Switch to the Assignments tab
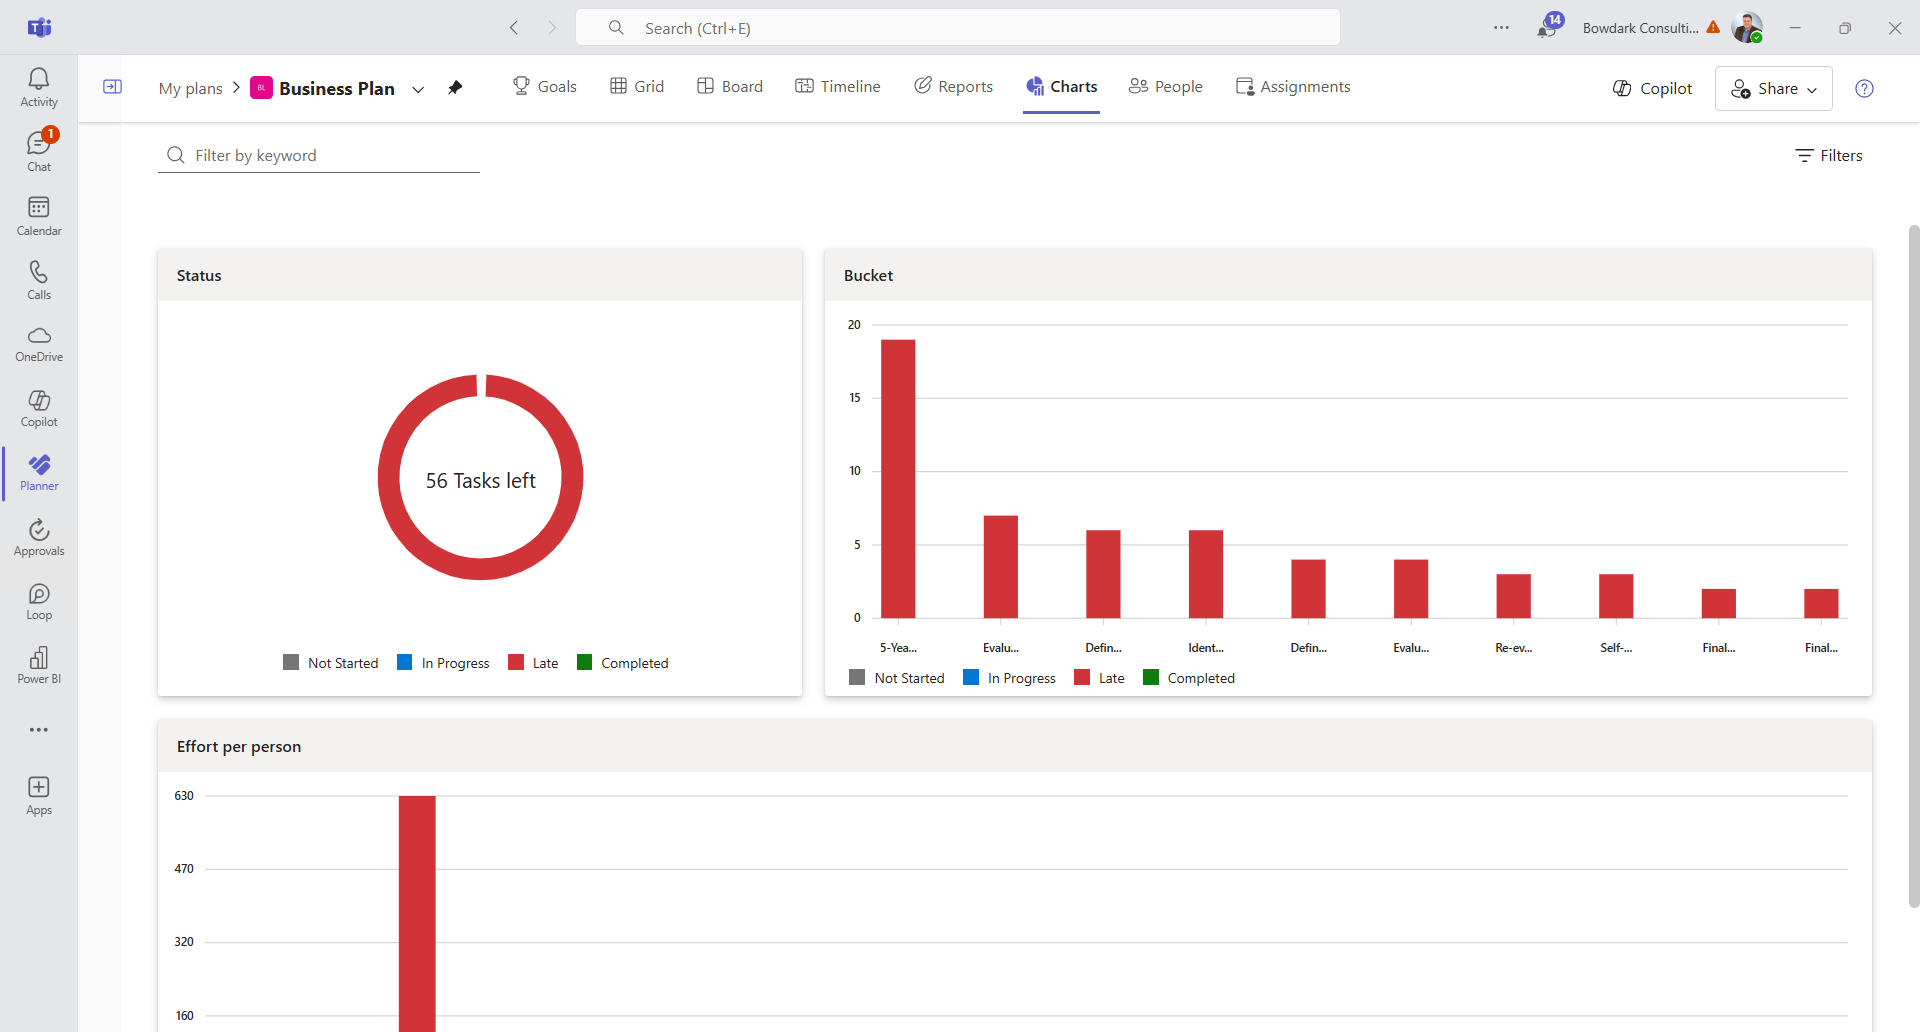The image size is (1920, 1032). coord(1293,87)
